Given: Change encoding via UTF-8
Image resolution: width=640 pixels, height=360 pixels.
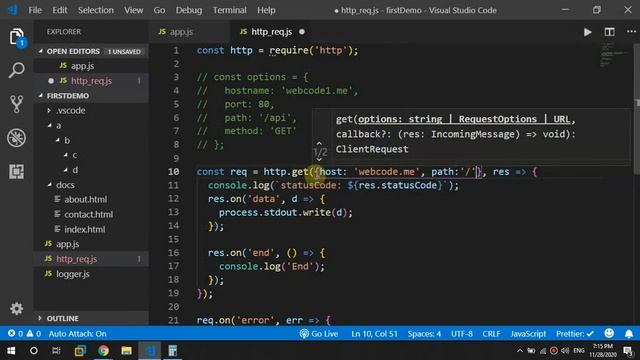Looking at the screenshot, I should click(462, 334).
